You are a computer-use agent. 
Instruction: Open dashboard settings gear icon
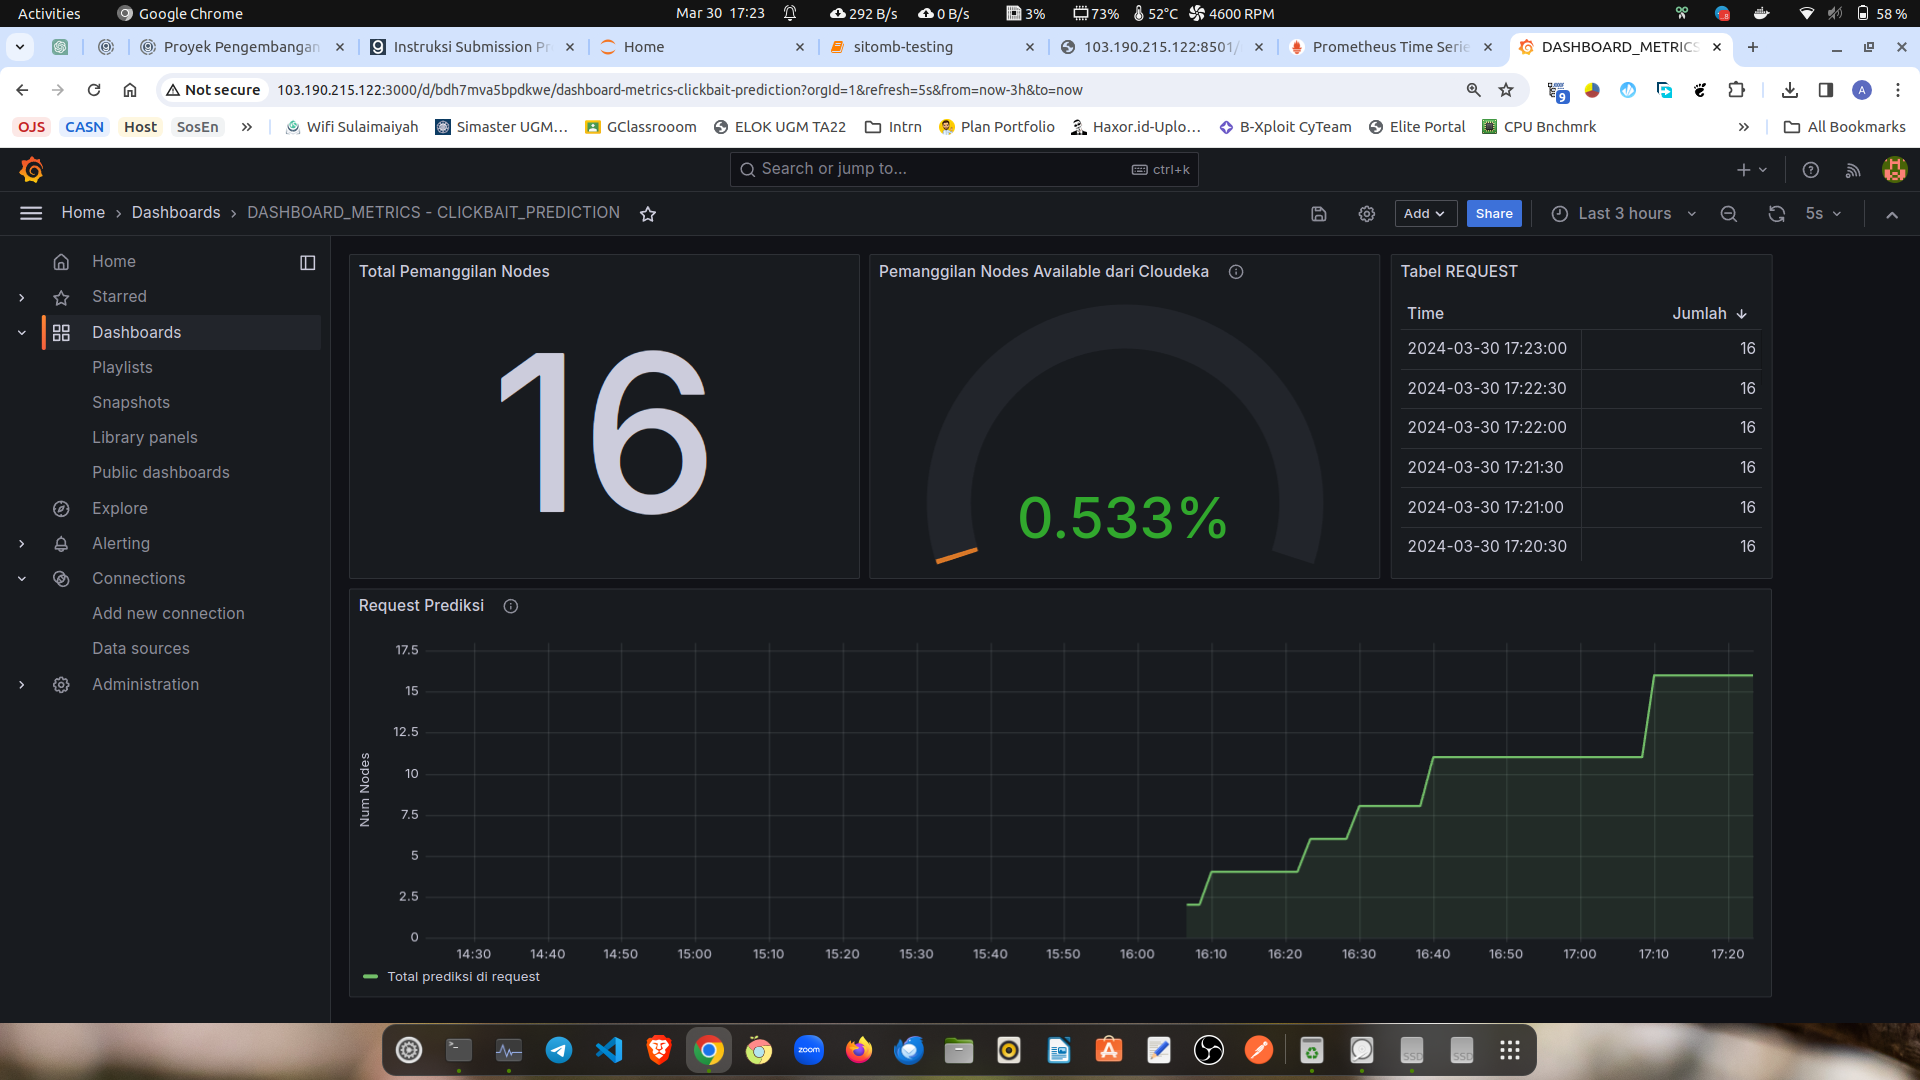click(1366, 214)
